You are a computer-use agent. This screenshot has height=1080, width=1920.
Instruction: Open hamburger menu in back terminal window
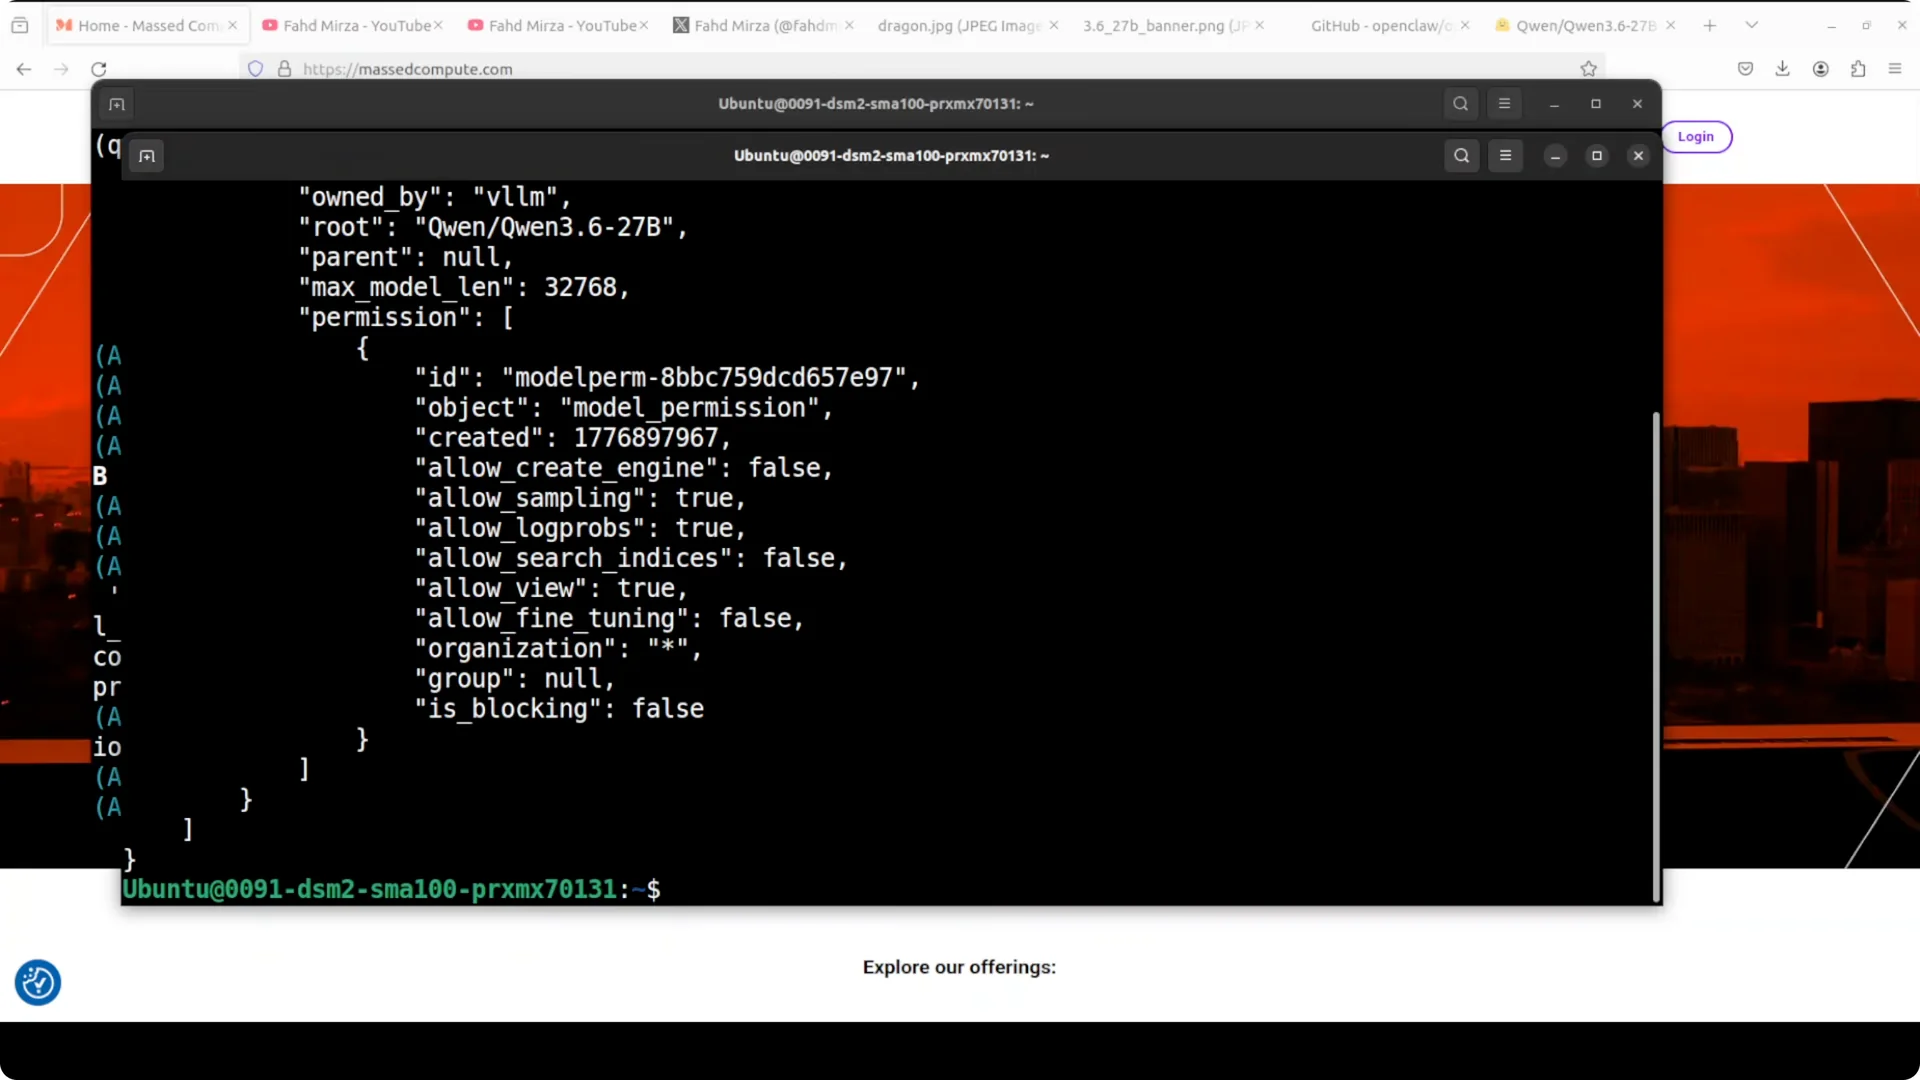[1504, 103]
